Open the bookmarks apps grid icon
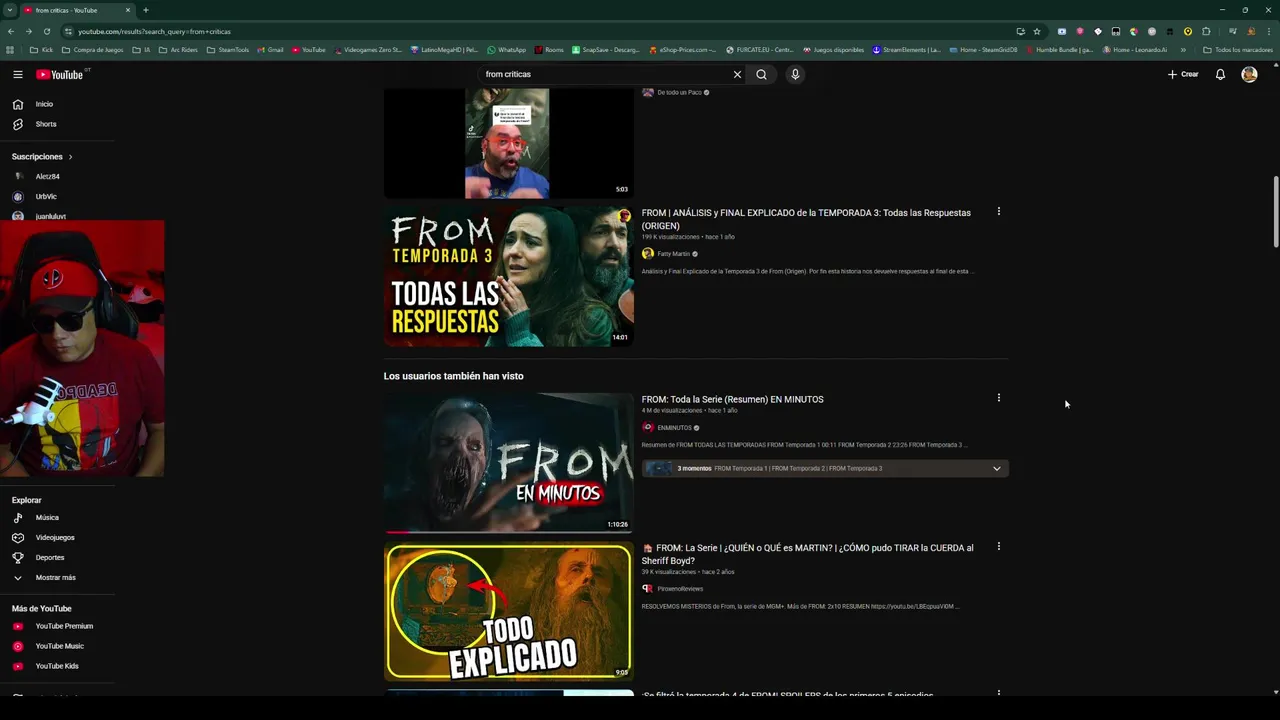1280x720 pixels. [10, 50]
